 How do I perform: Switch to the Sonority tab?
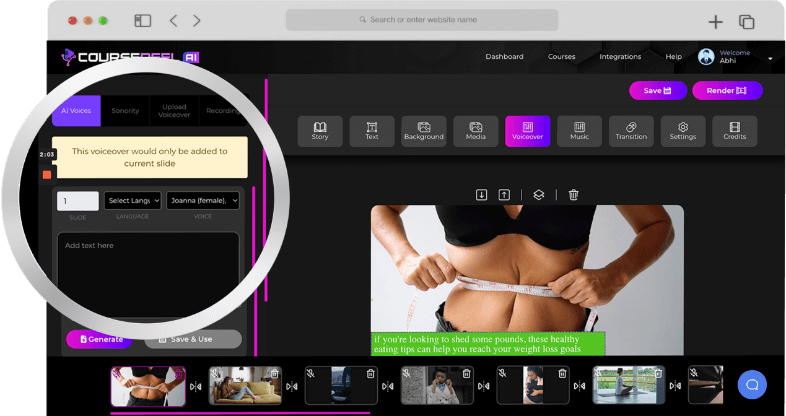[x=125, y=111]
